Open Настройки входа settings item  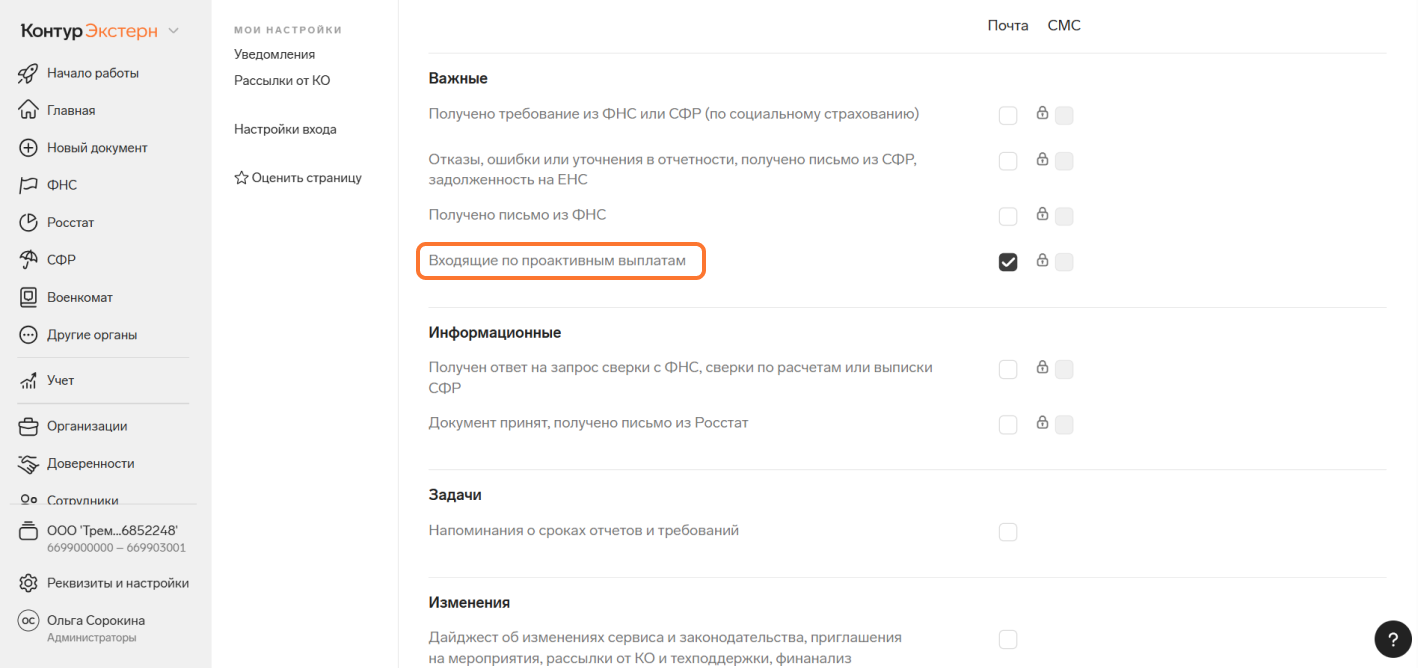pyautogui.click(x=285, y=129)
